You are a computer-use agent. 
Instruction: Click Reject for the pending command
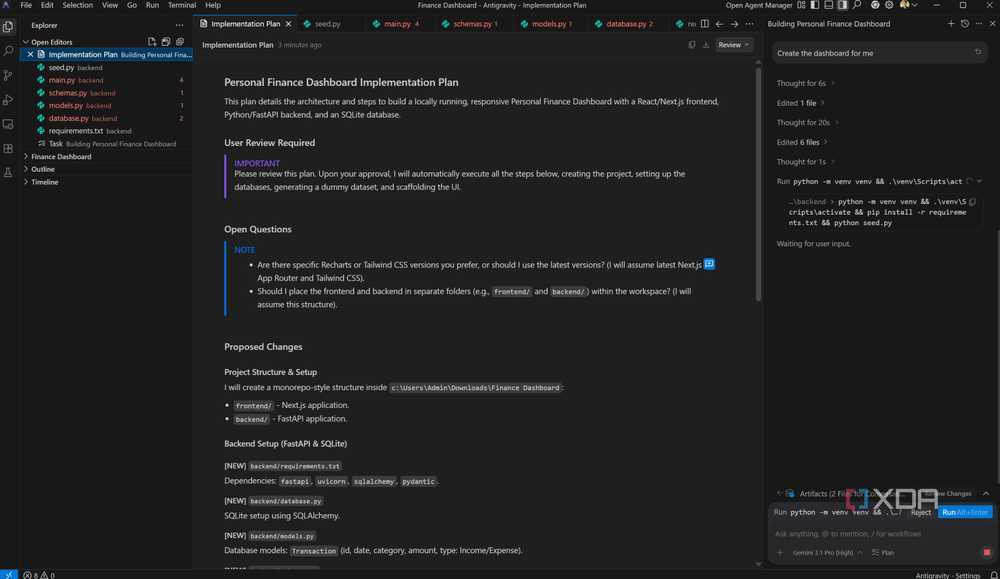(920, 513)
